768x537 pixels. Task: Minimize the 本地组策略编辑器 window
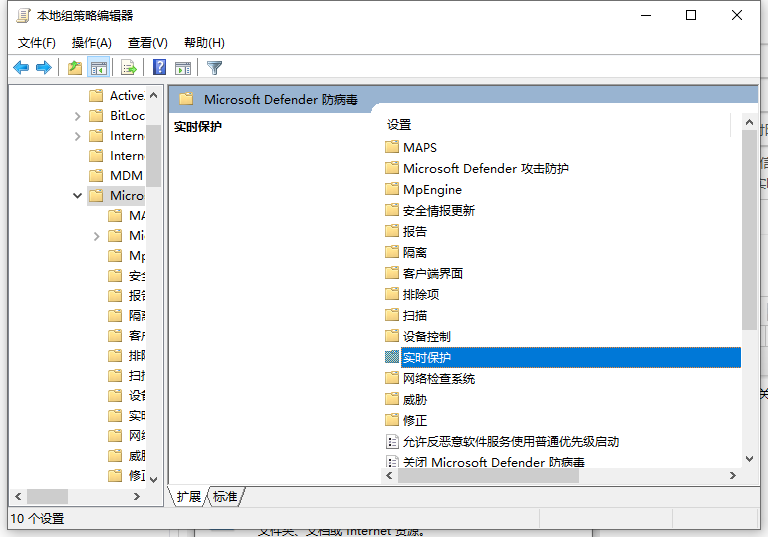pyautogui.click(x=646, y=15)
